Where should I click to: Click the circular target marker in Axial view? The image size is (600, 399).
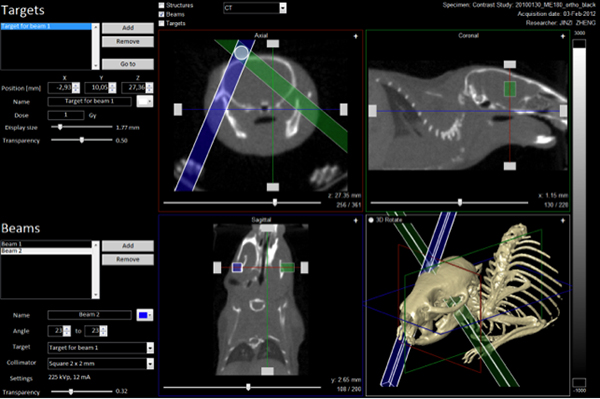click(241, 53)
